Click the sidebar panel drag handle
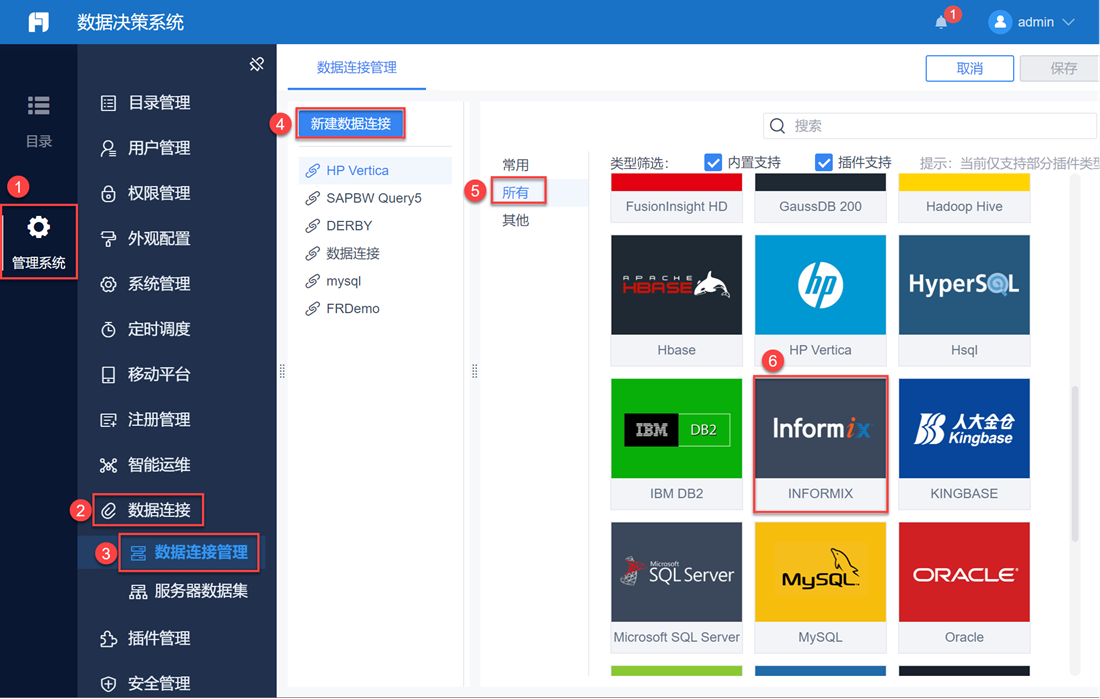 (282, 371)
